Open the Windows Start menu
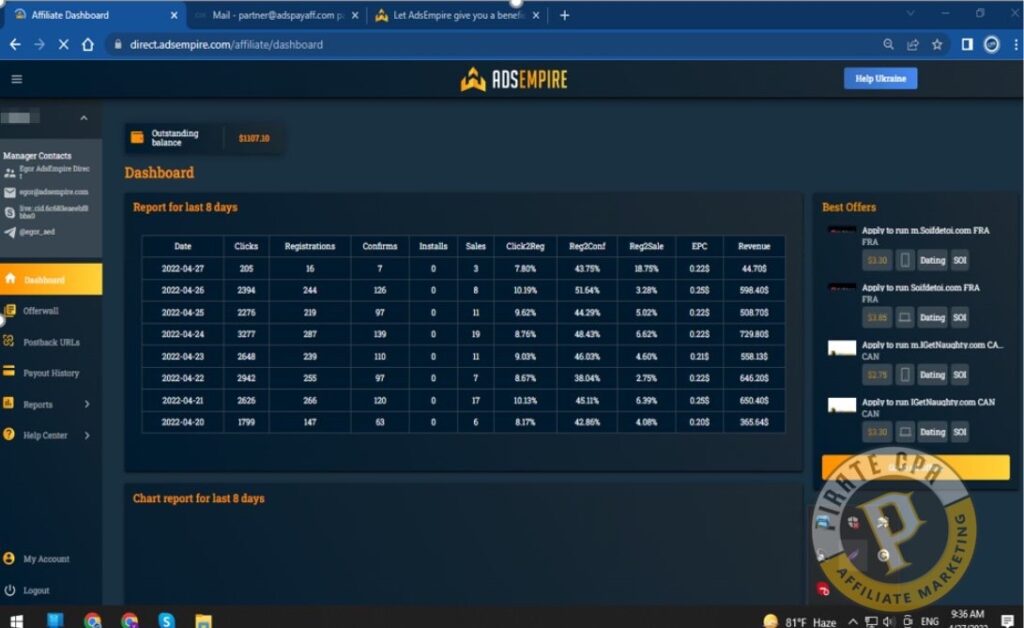1024x628 pixels. 17,620
